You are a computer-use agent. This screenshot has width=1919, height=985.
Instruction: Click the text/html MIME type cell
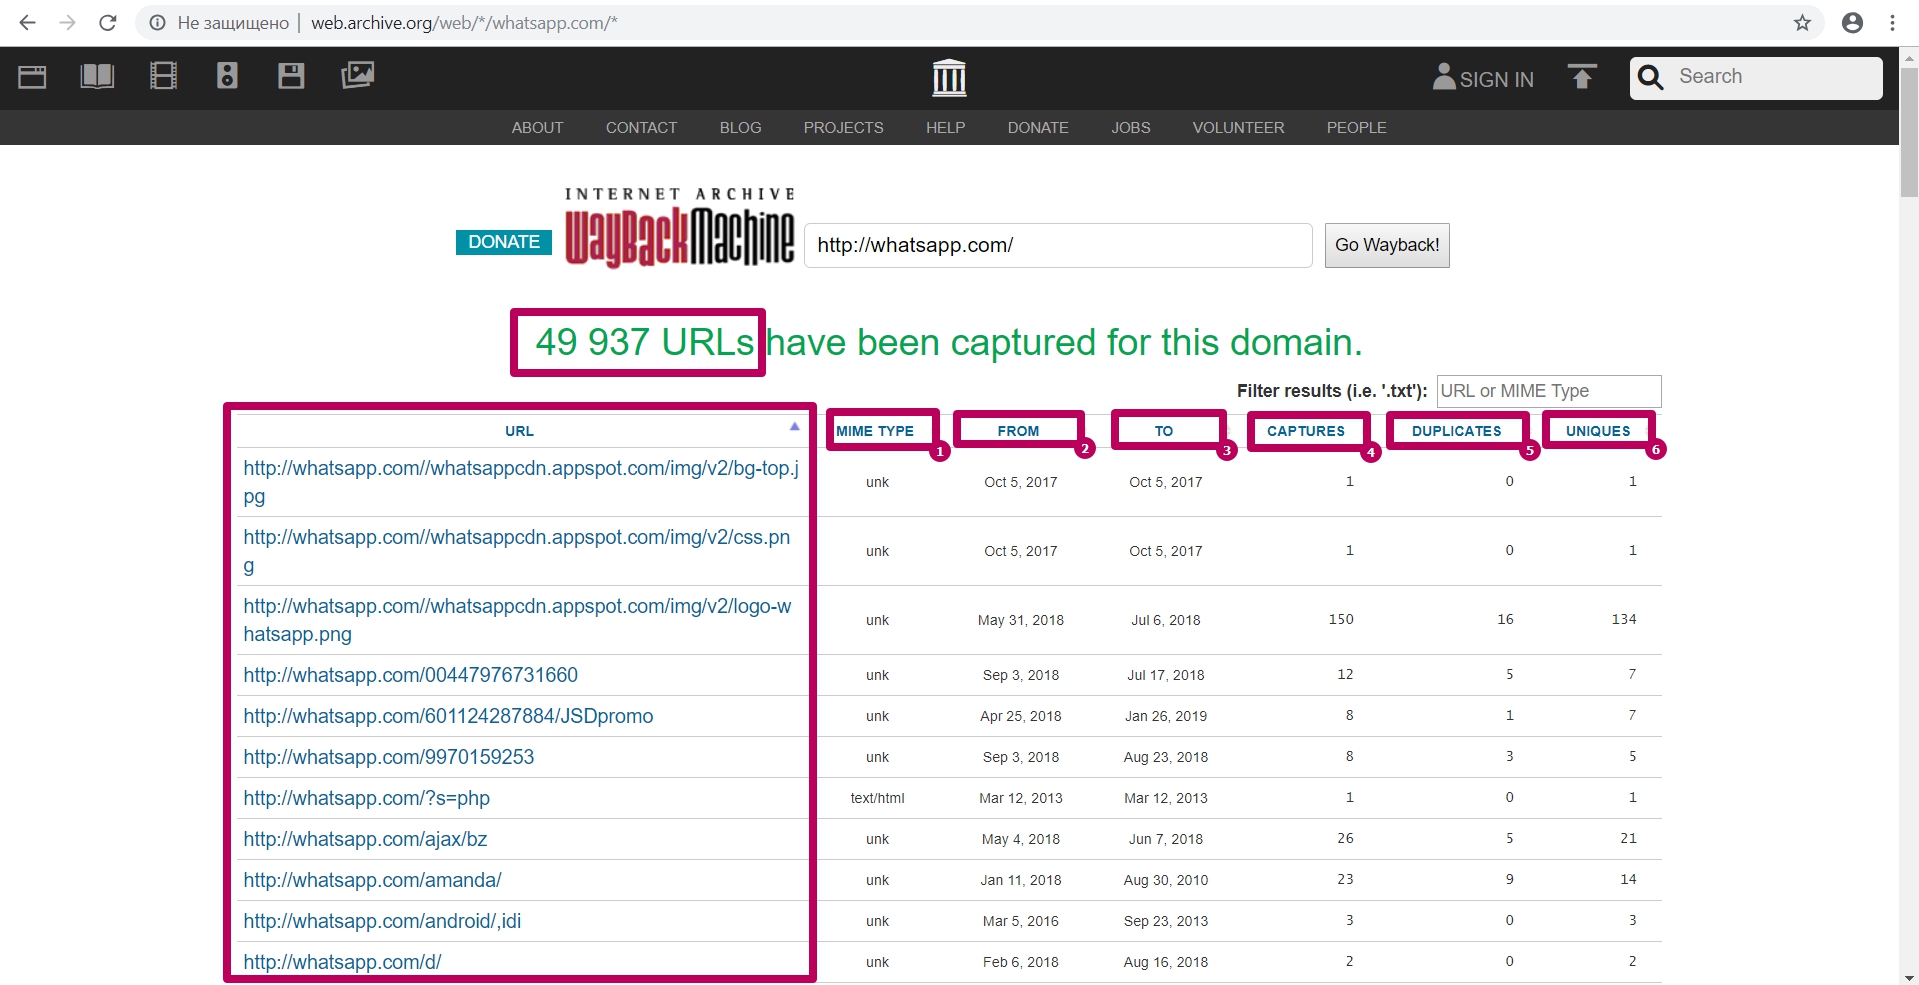tap(877, 798)
